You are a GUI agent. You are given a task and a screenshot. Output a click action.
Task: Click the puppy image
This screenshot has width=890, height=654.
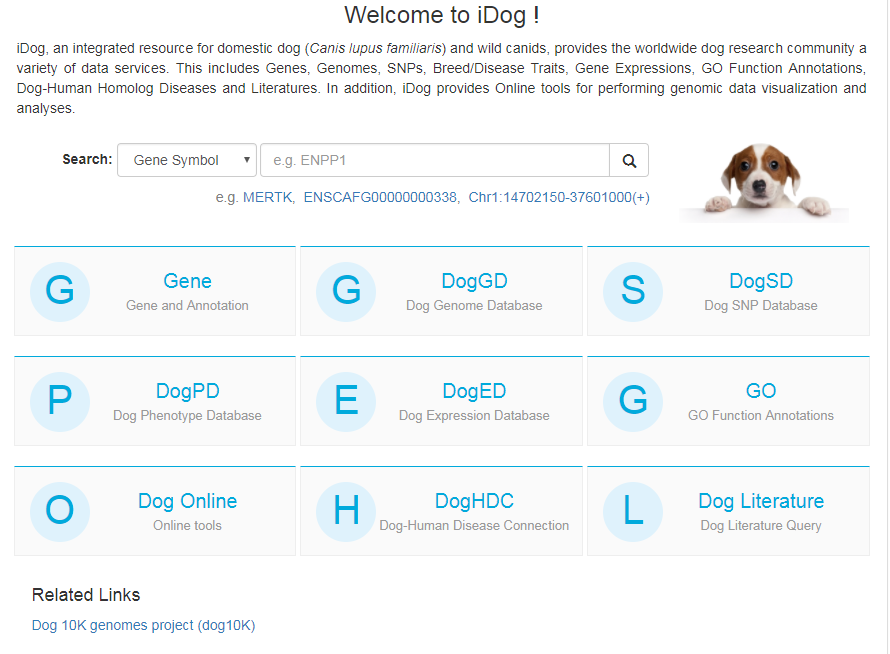pyautogui.click(x=763, y=180)
